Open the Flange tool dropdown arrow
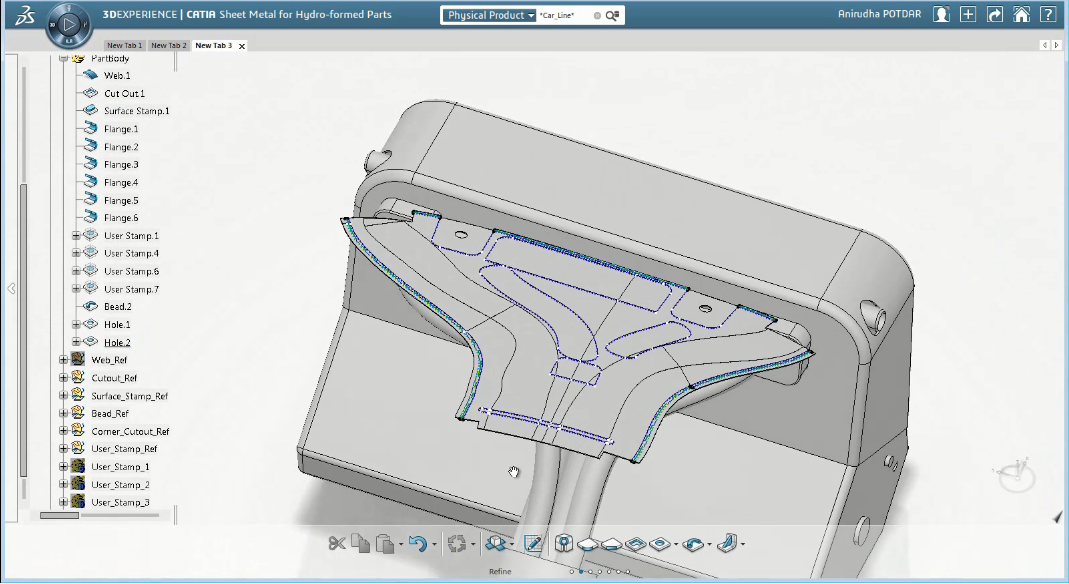 pyautogui.click(x=742, y=544)
